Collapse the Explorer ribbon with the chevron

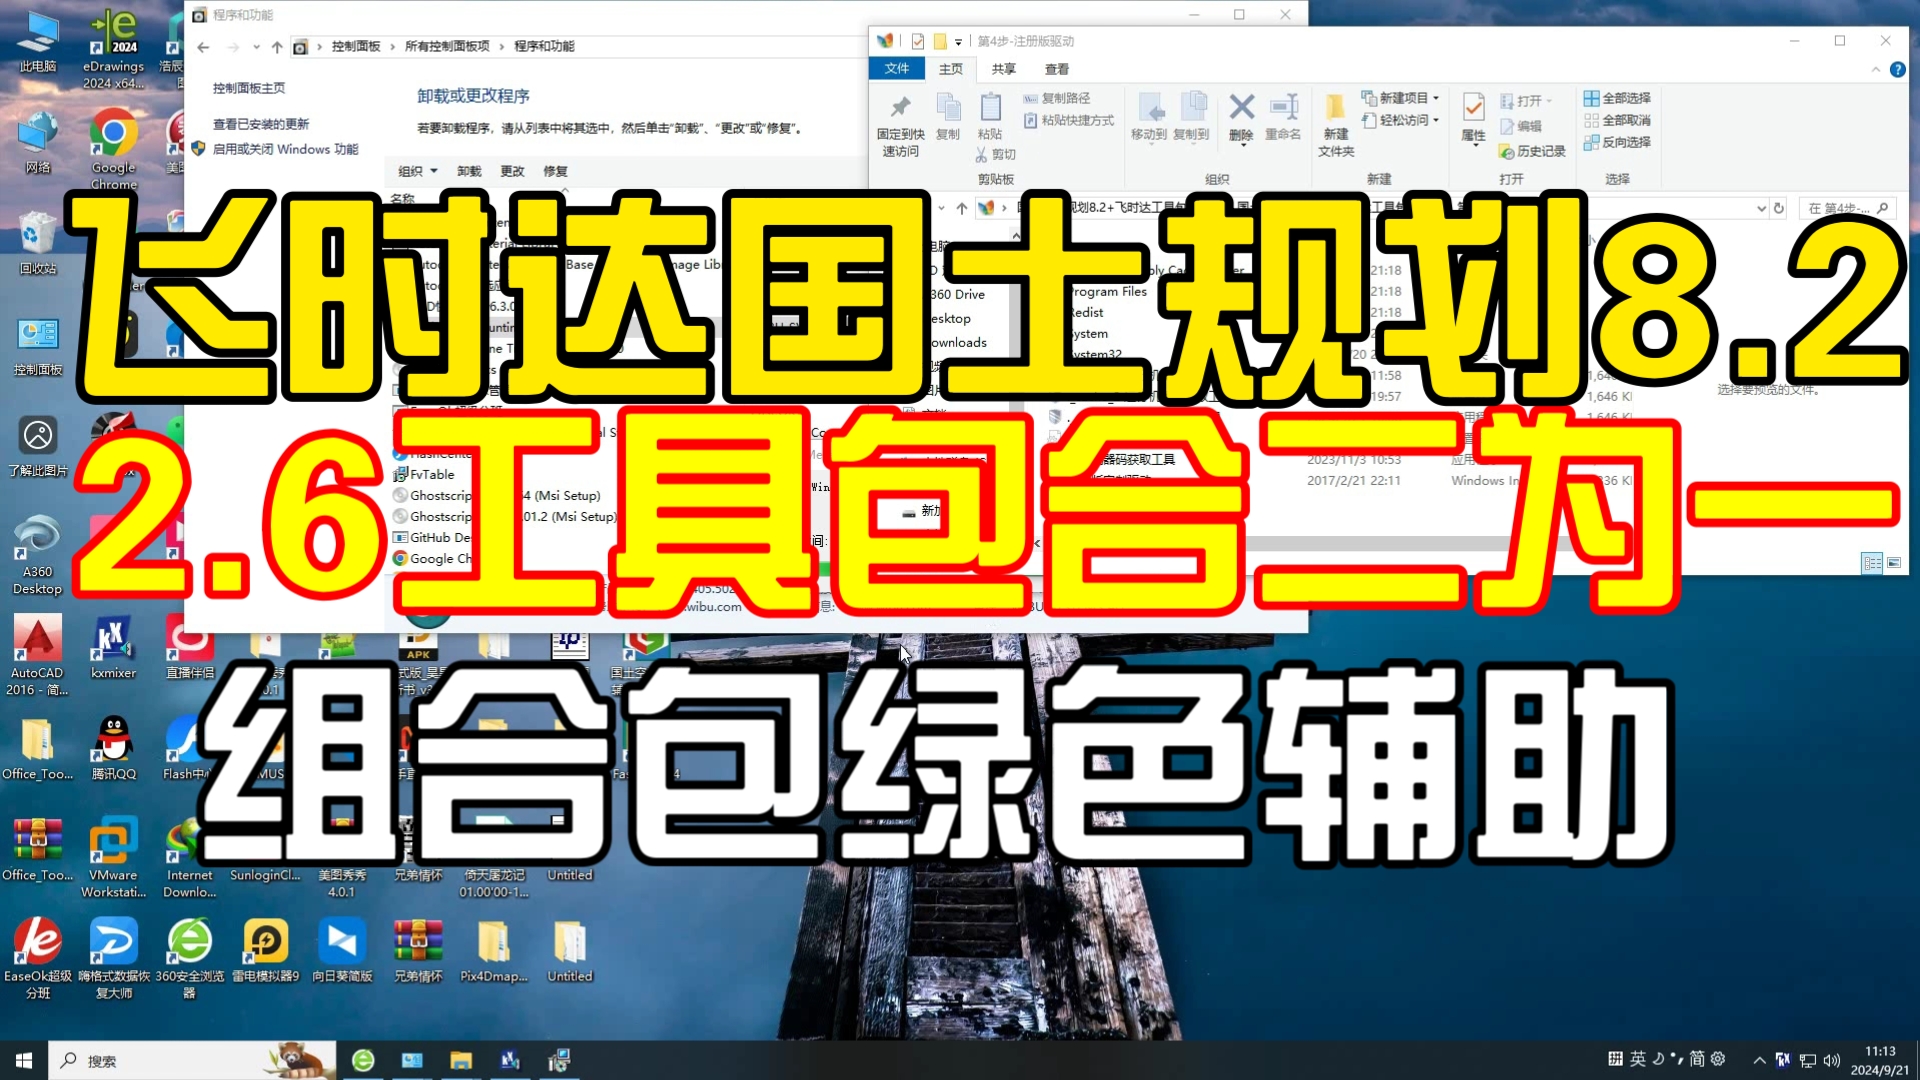coord(1875,69)
